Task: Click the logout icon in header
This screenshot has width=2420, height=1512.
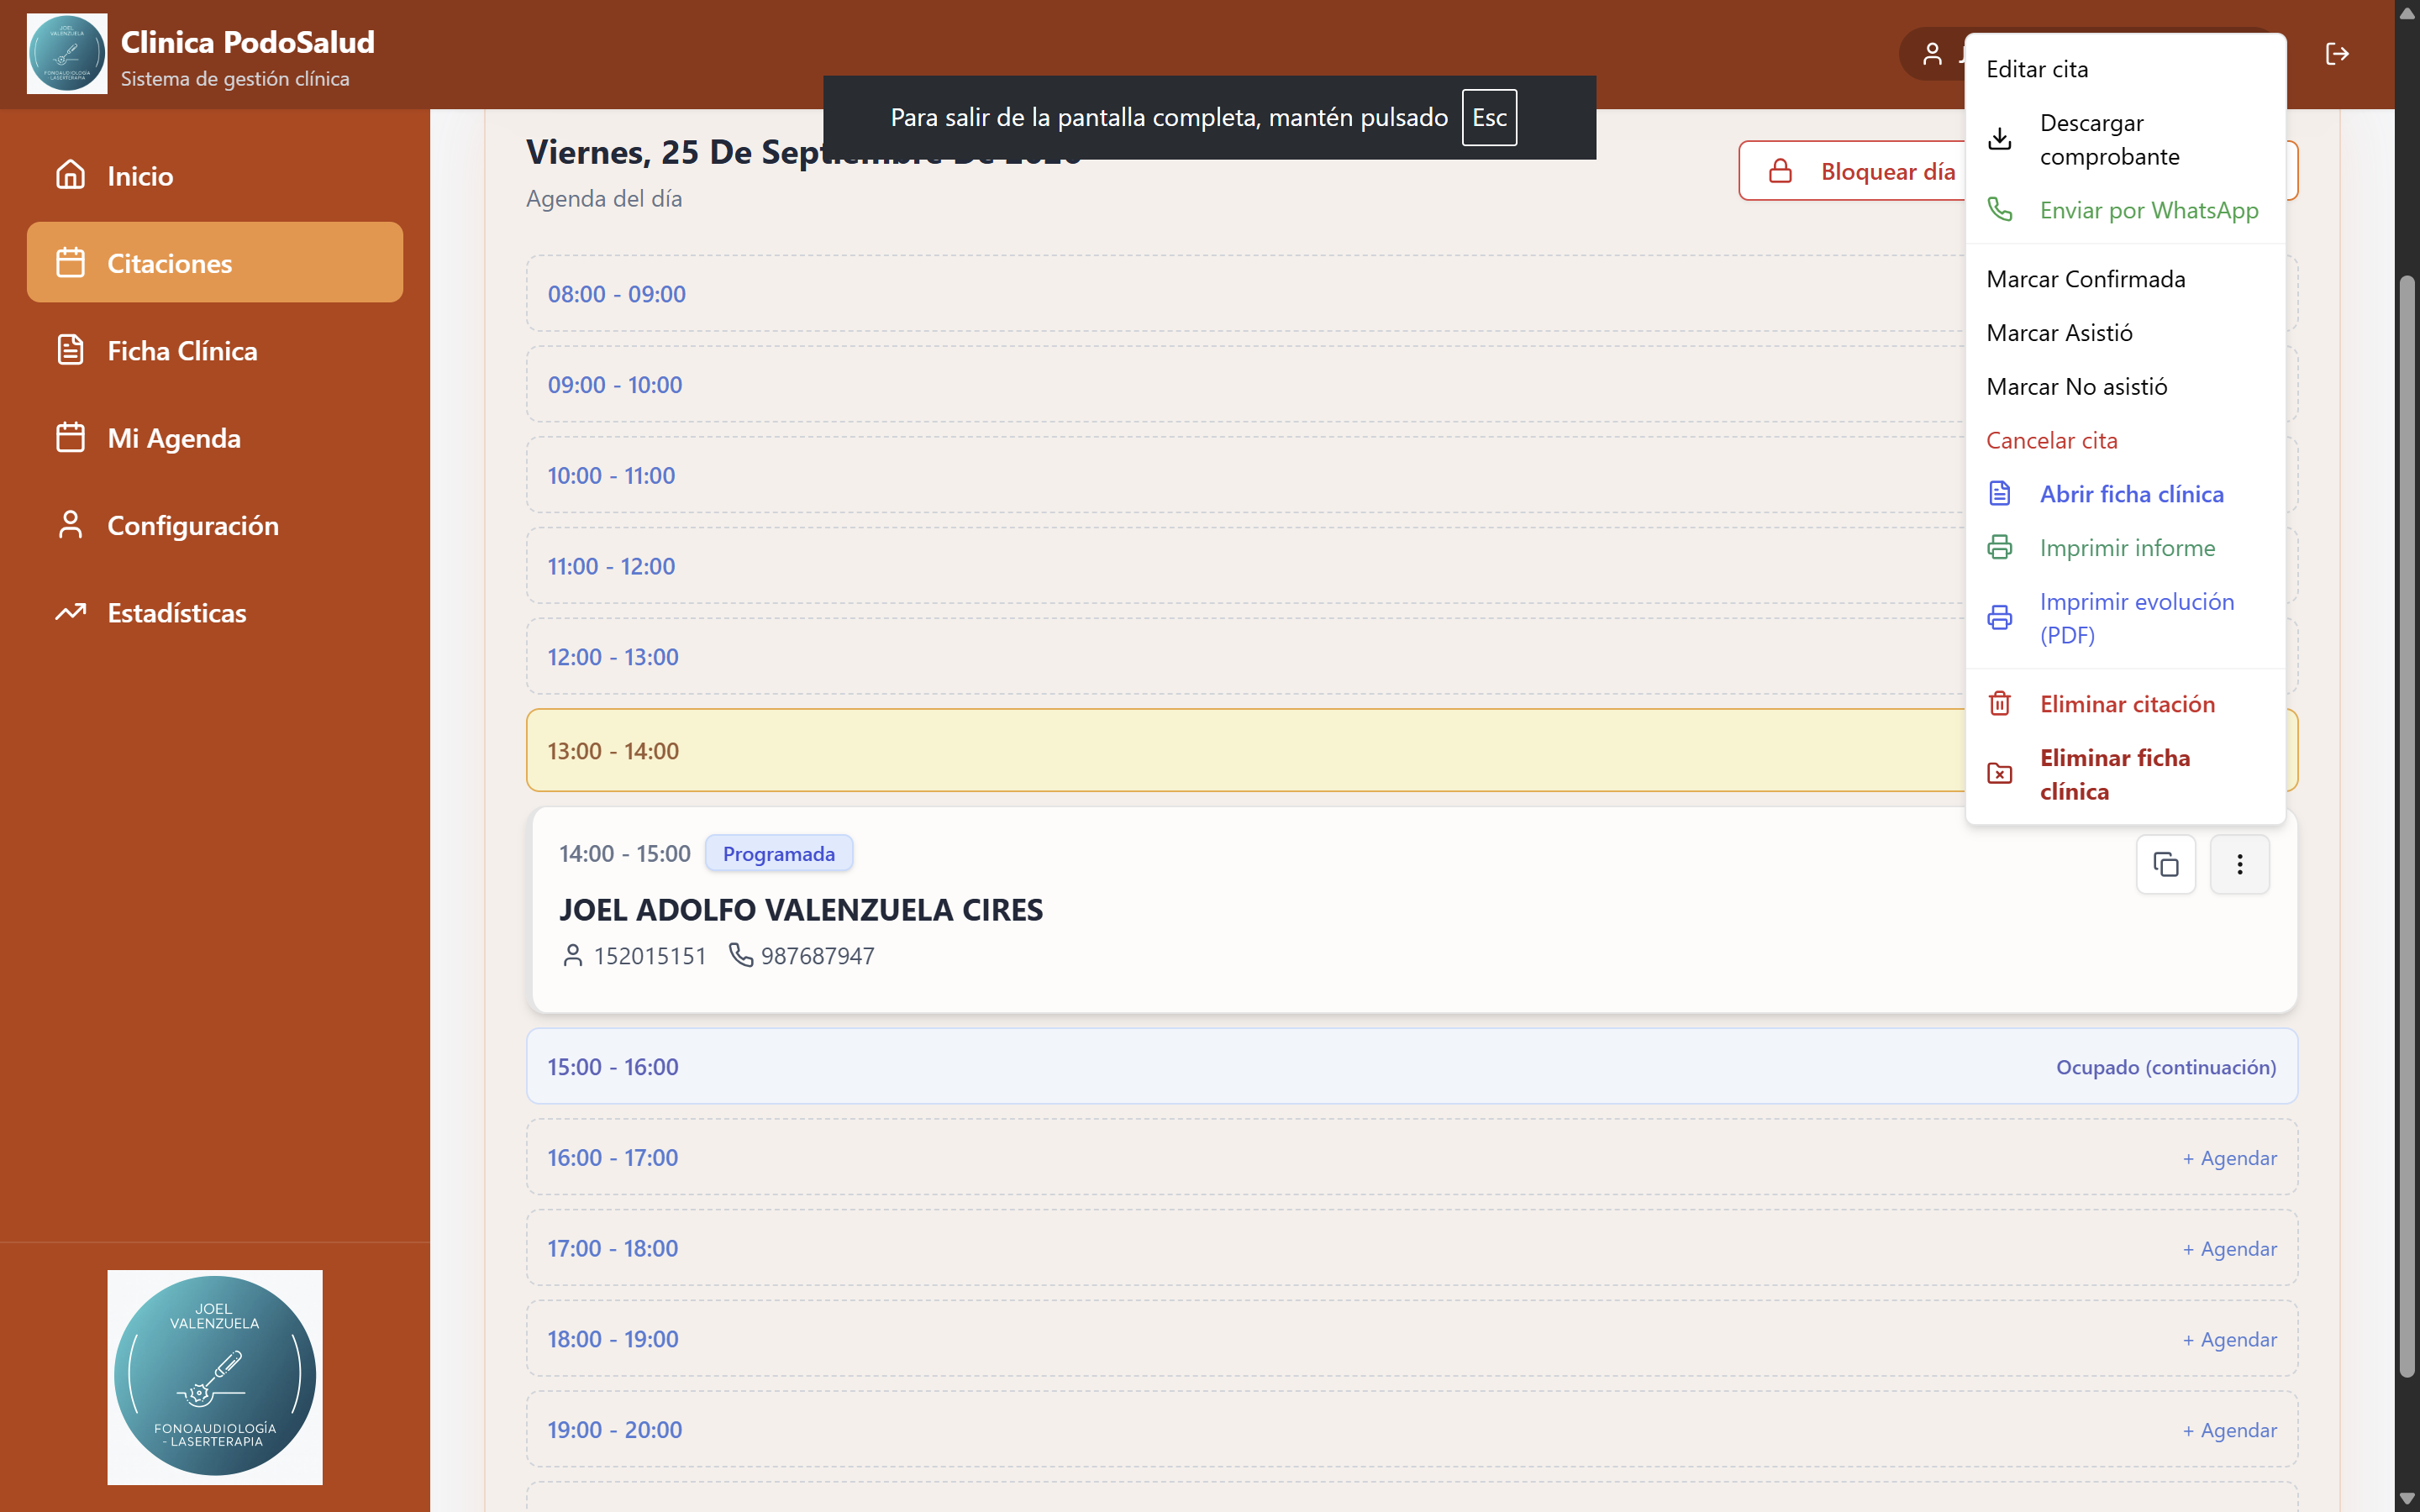Action: click(2337, 54)
